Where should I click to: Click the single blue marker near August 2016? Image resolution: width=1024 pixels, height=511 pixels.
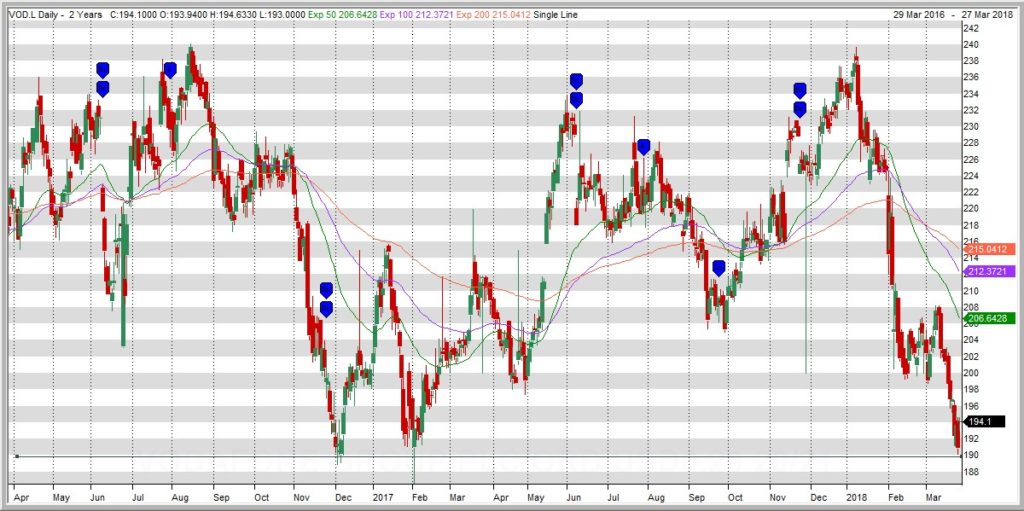[170, 70]
